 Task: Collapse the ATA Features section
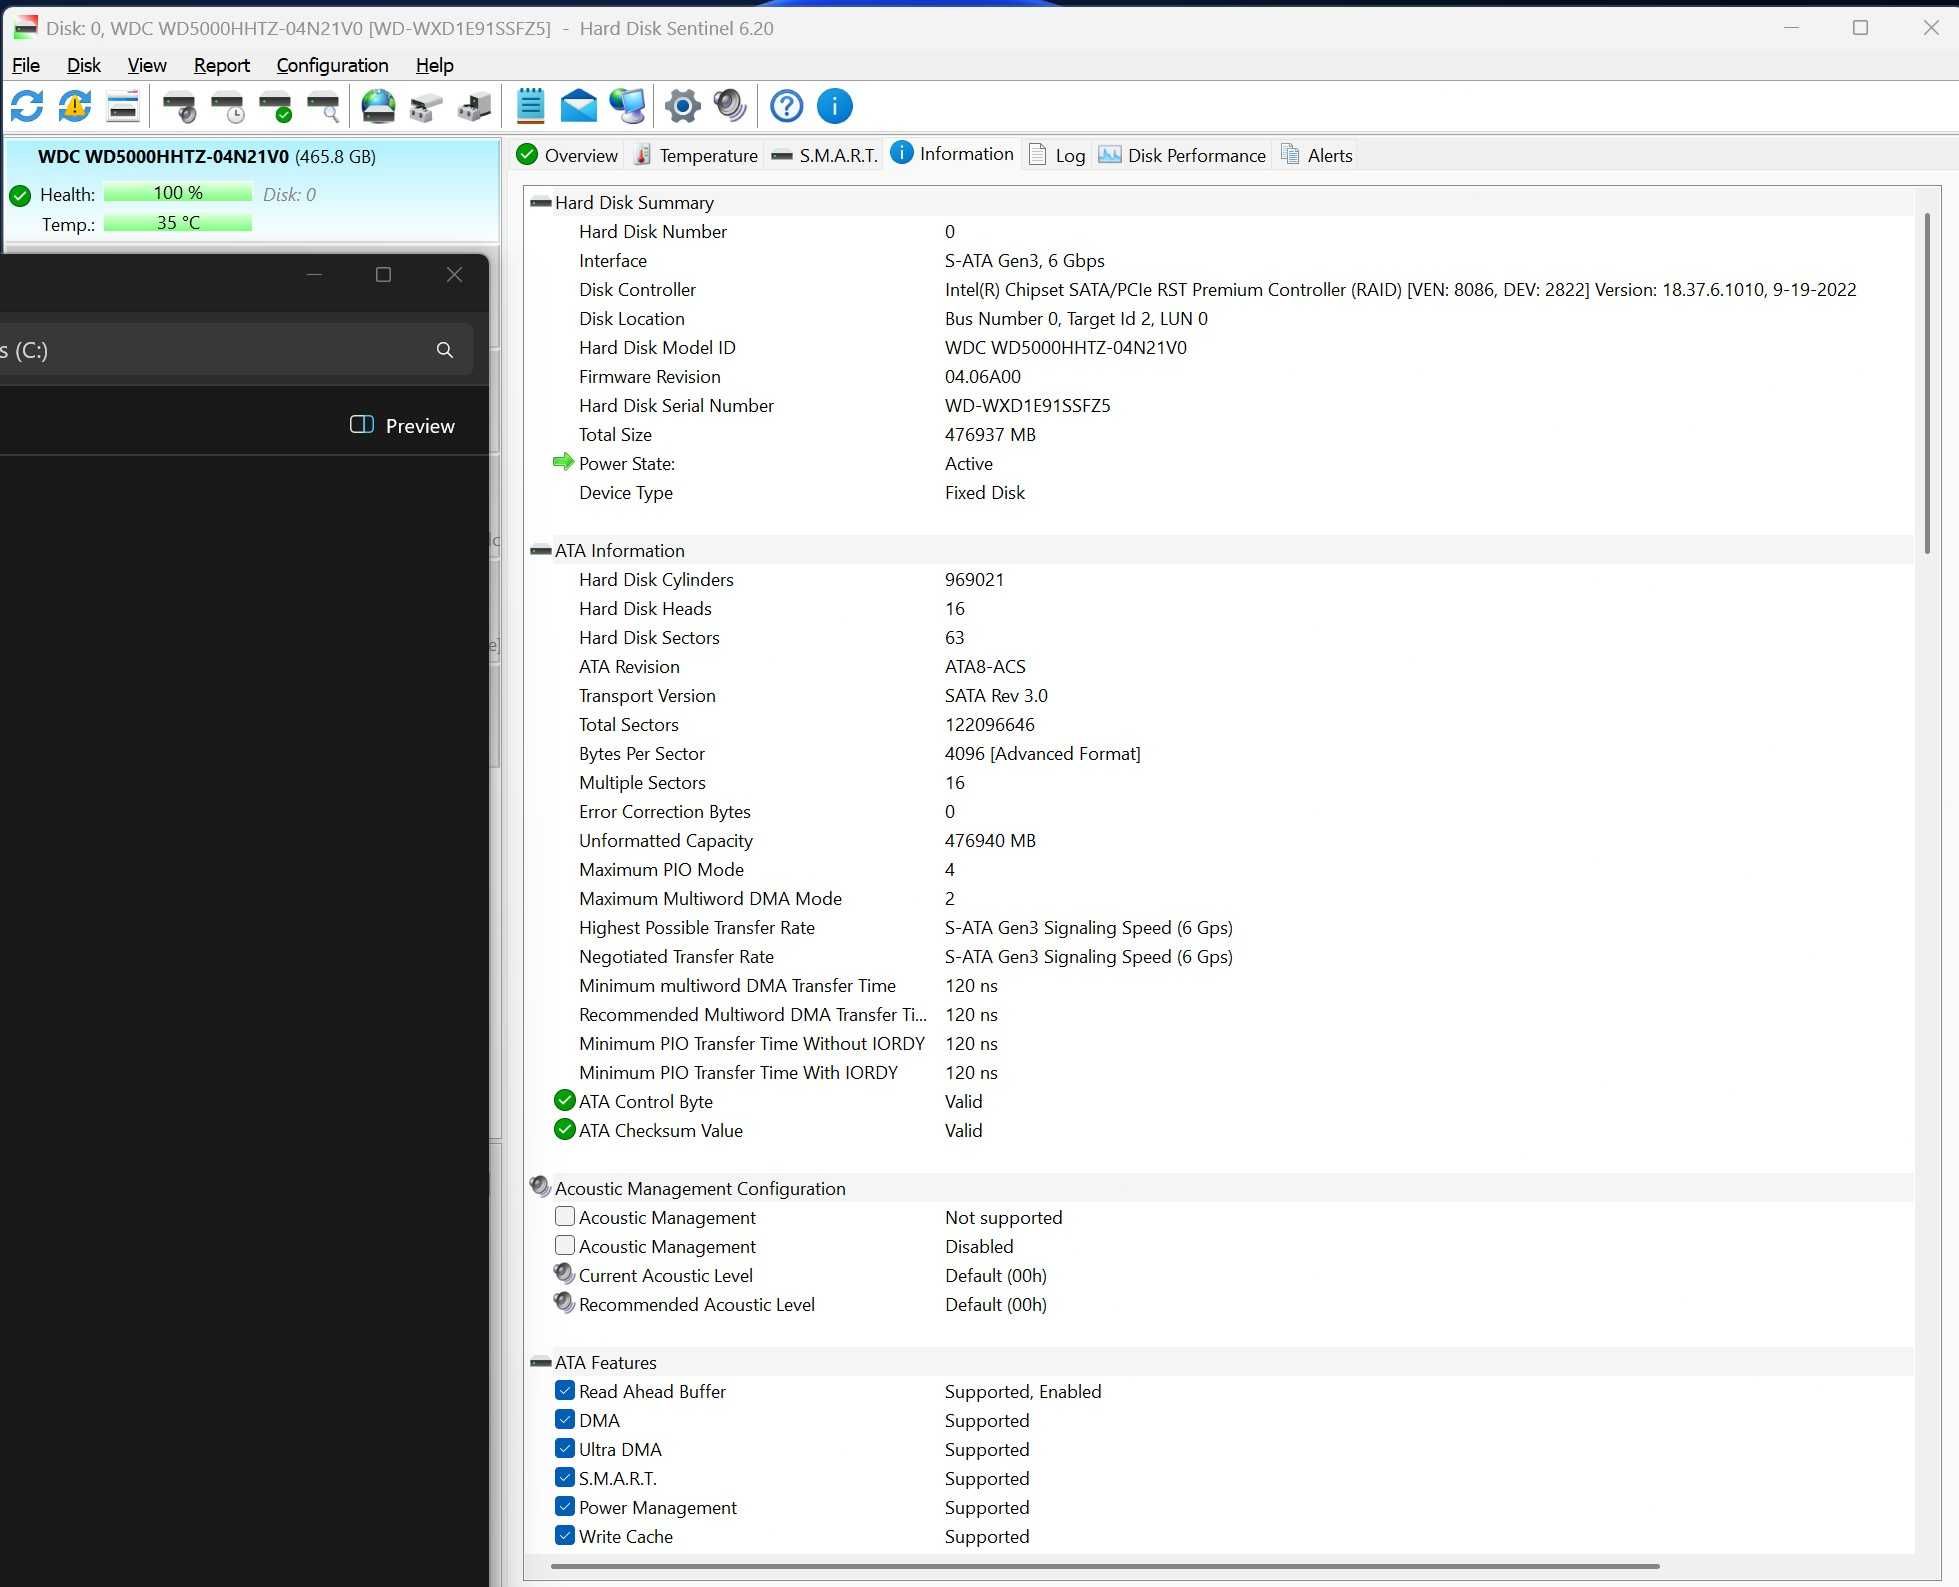point(541,1363)
